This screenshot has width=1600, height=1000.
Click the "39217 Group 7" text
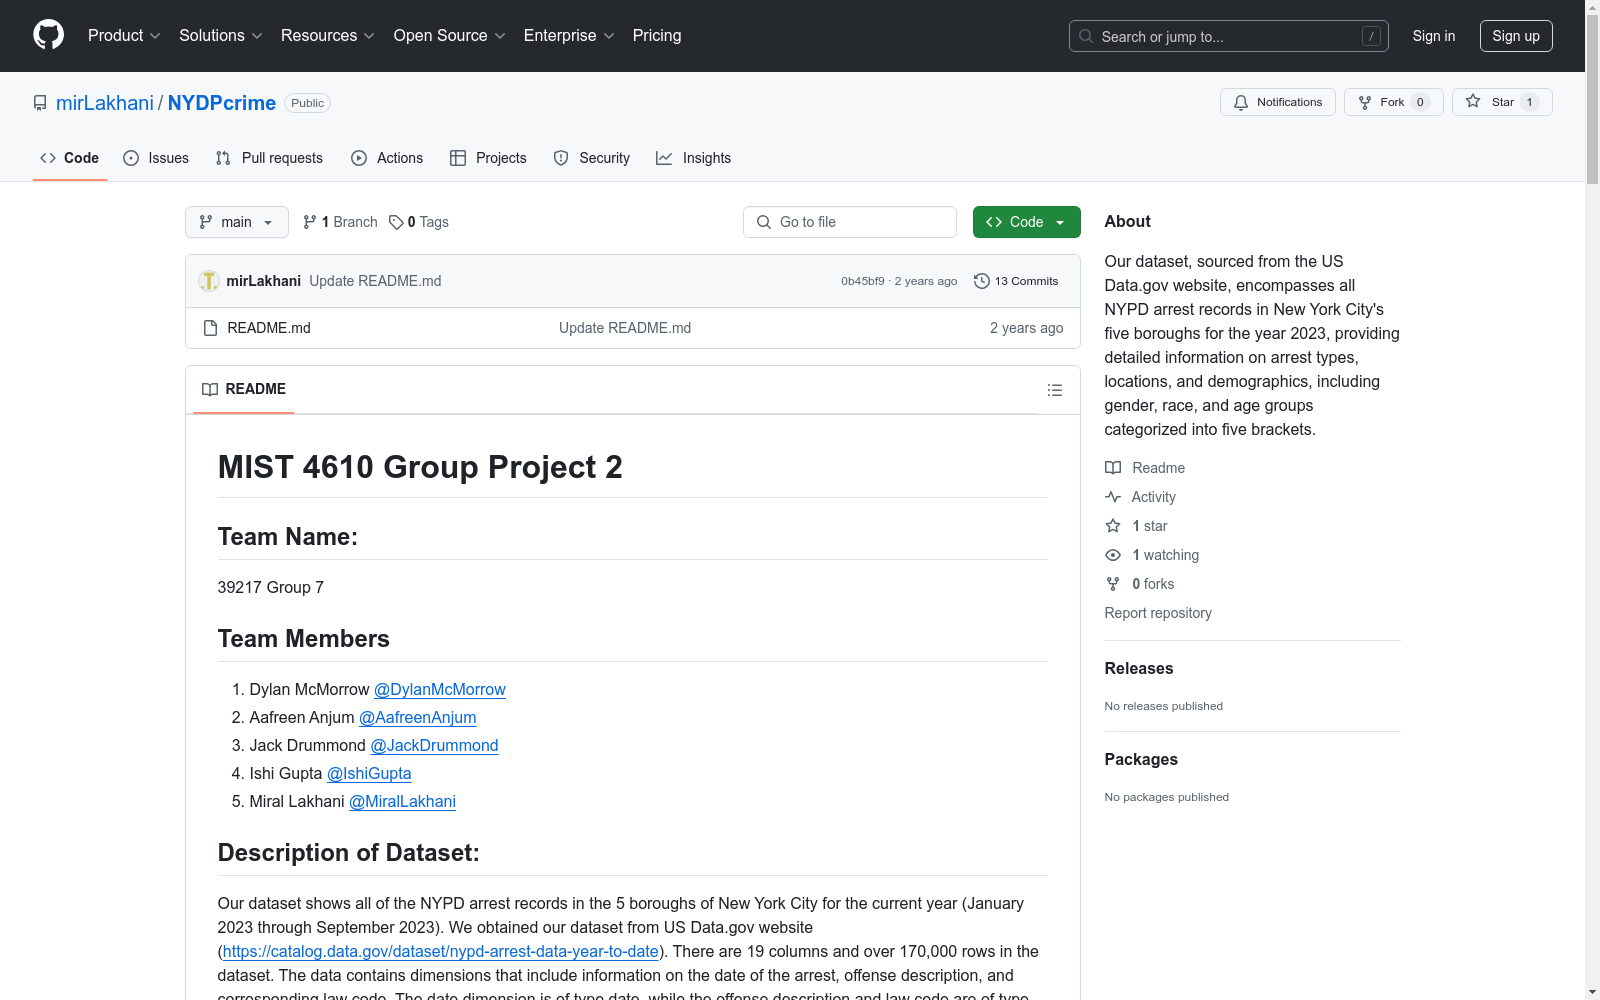click(x=271, y=587)
